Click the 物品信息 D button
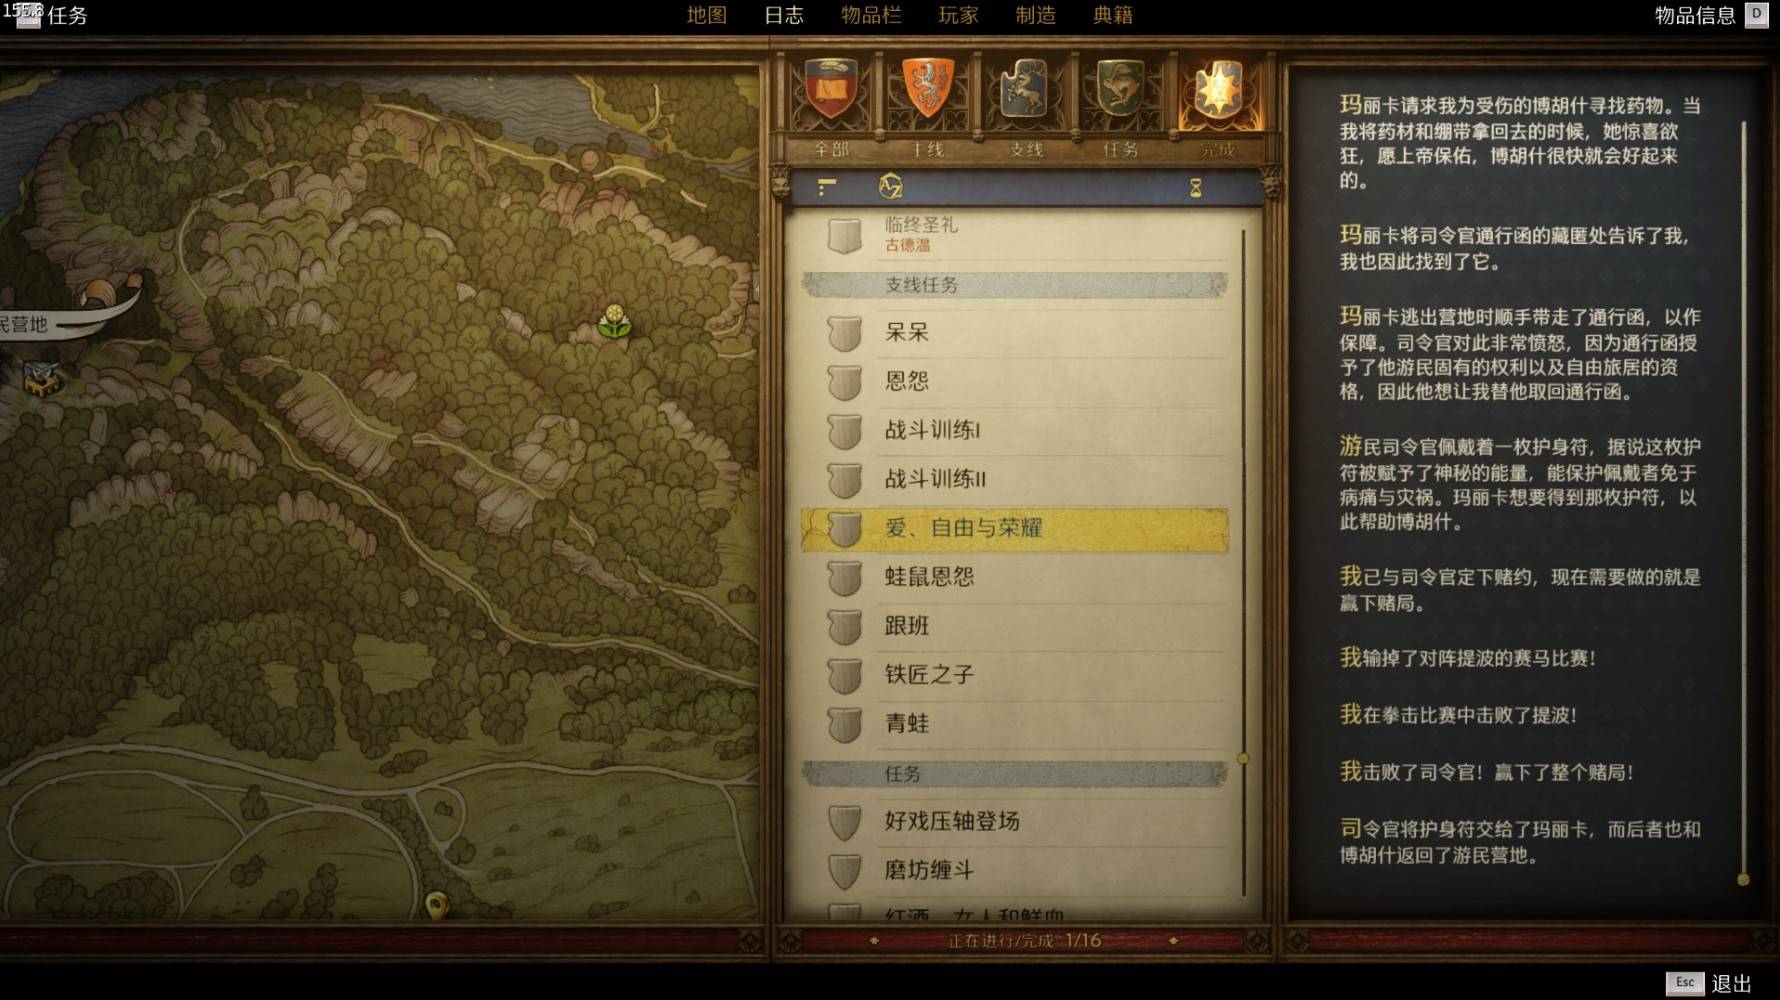This screenshot has width=1780, height=1000. coord(1711,15)
